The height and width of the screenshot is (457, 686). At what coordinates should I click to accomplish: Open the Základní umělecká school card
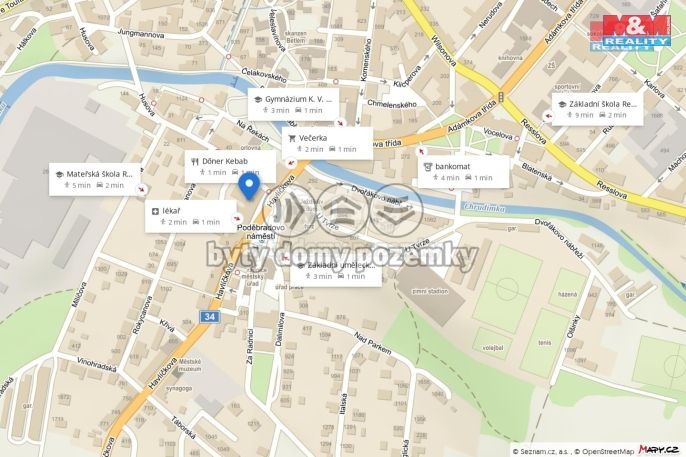336,271
